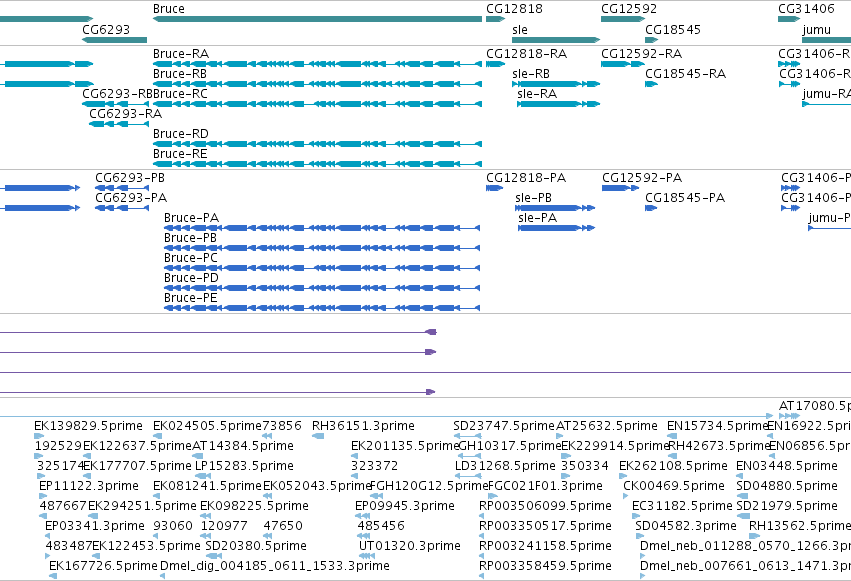Select the sle-PB protein label
Screen dimensions: 851x581
533,198
